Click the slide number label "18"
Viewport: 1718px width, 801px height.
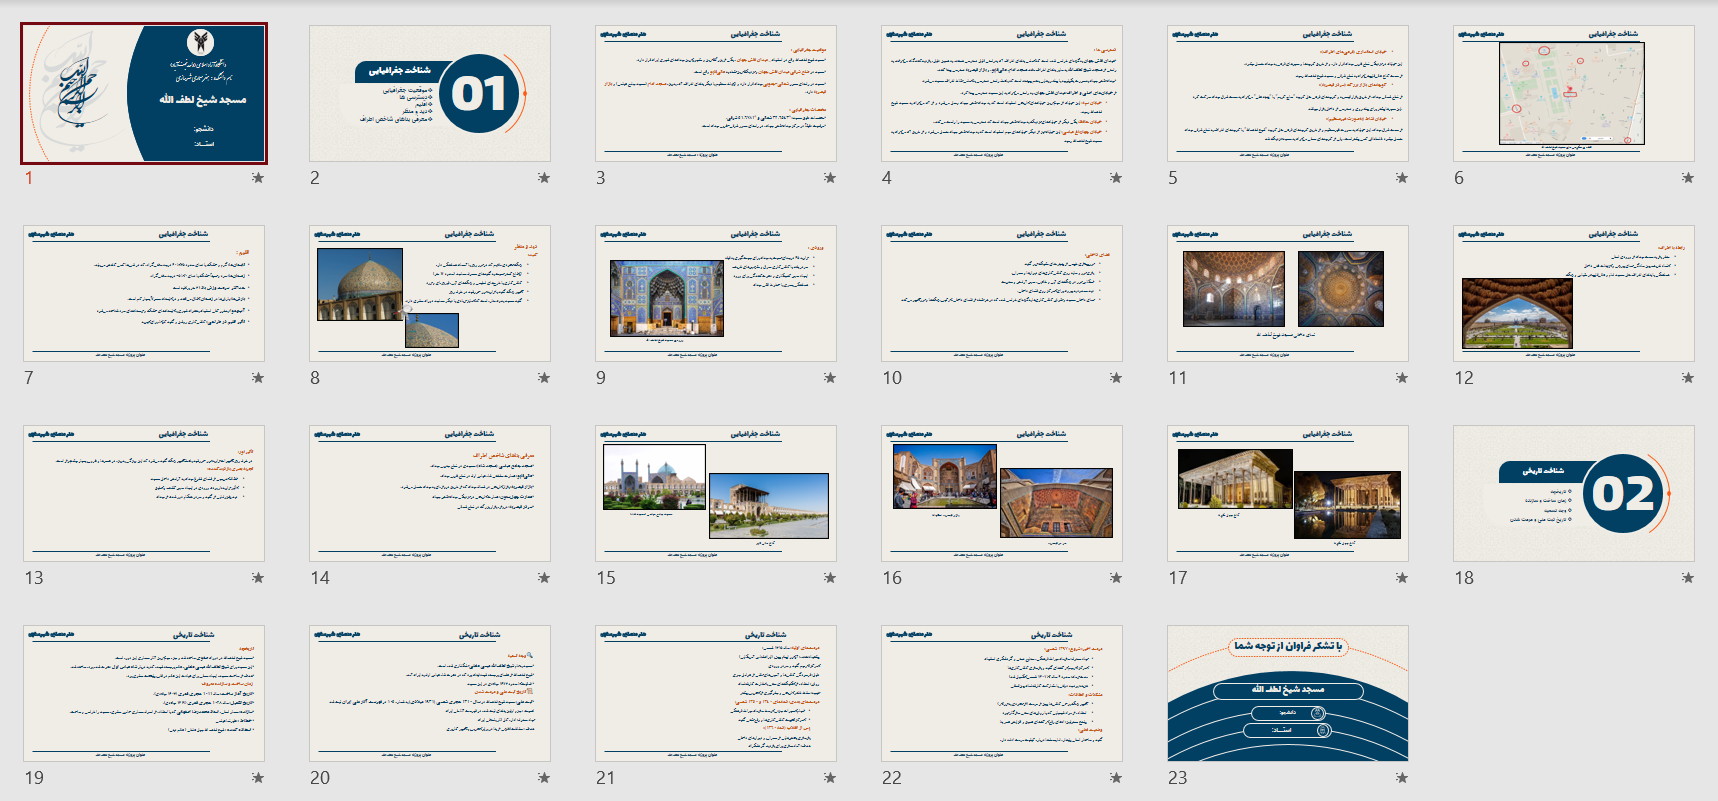coord(1464,578)
